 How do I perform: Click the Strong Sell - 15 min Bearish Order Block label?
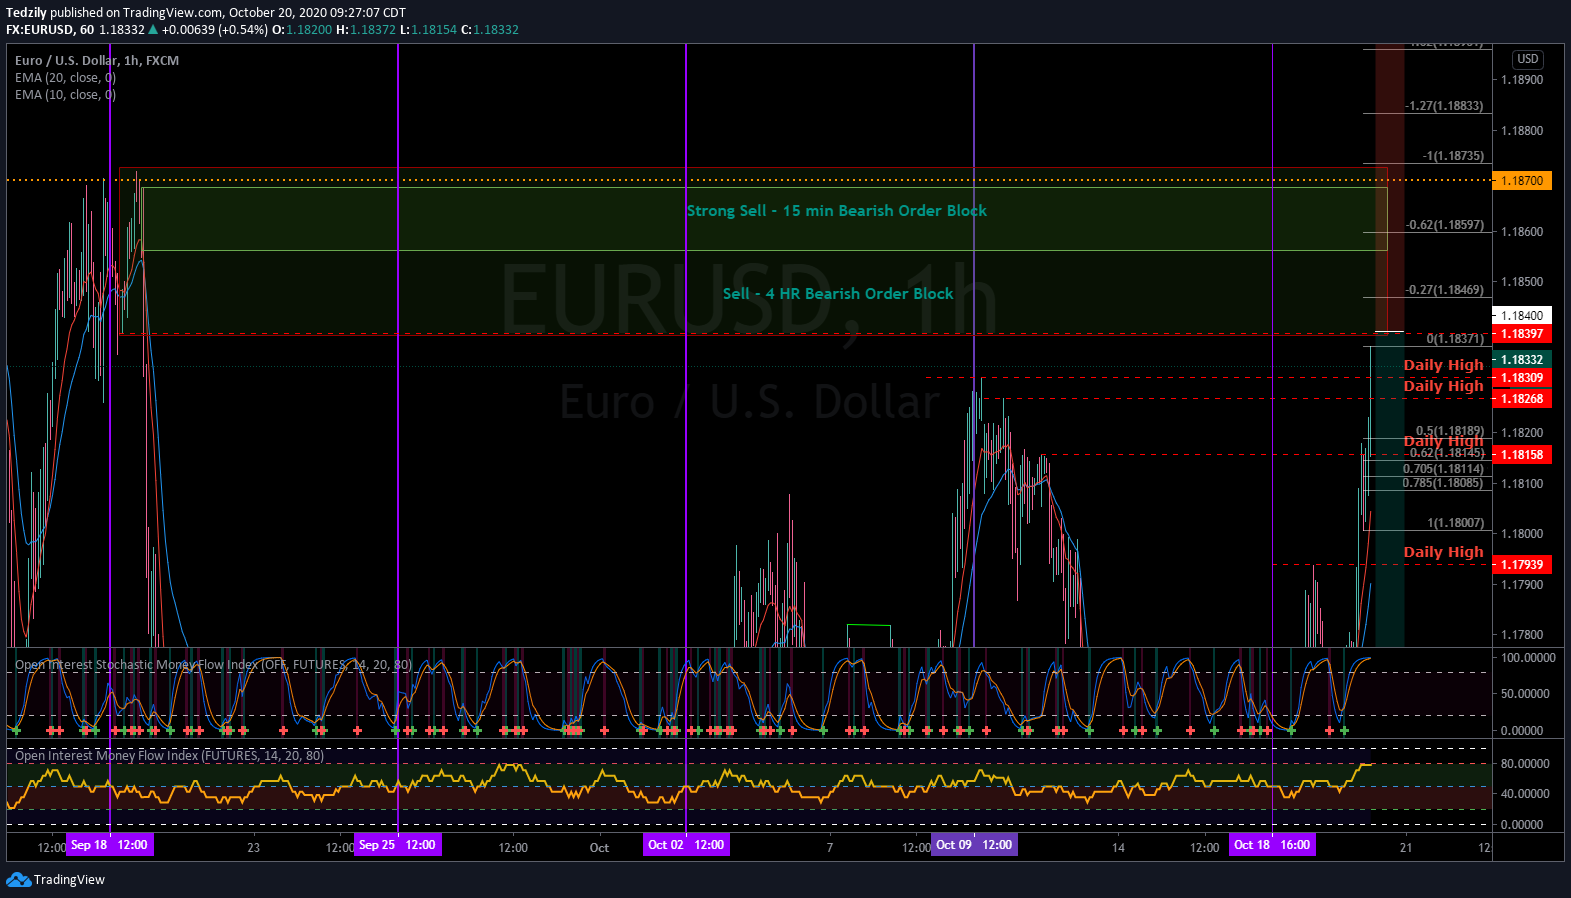[837, 211]
